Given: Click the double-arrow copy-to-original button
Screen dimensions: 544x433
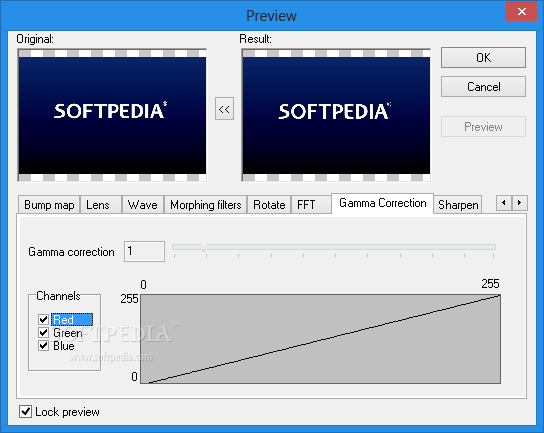Looking at the screenshot, I should 224,109.
